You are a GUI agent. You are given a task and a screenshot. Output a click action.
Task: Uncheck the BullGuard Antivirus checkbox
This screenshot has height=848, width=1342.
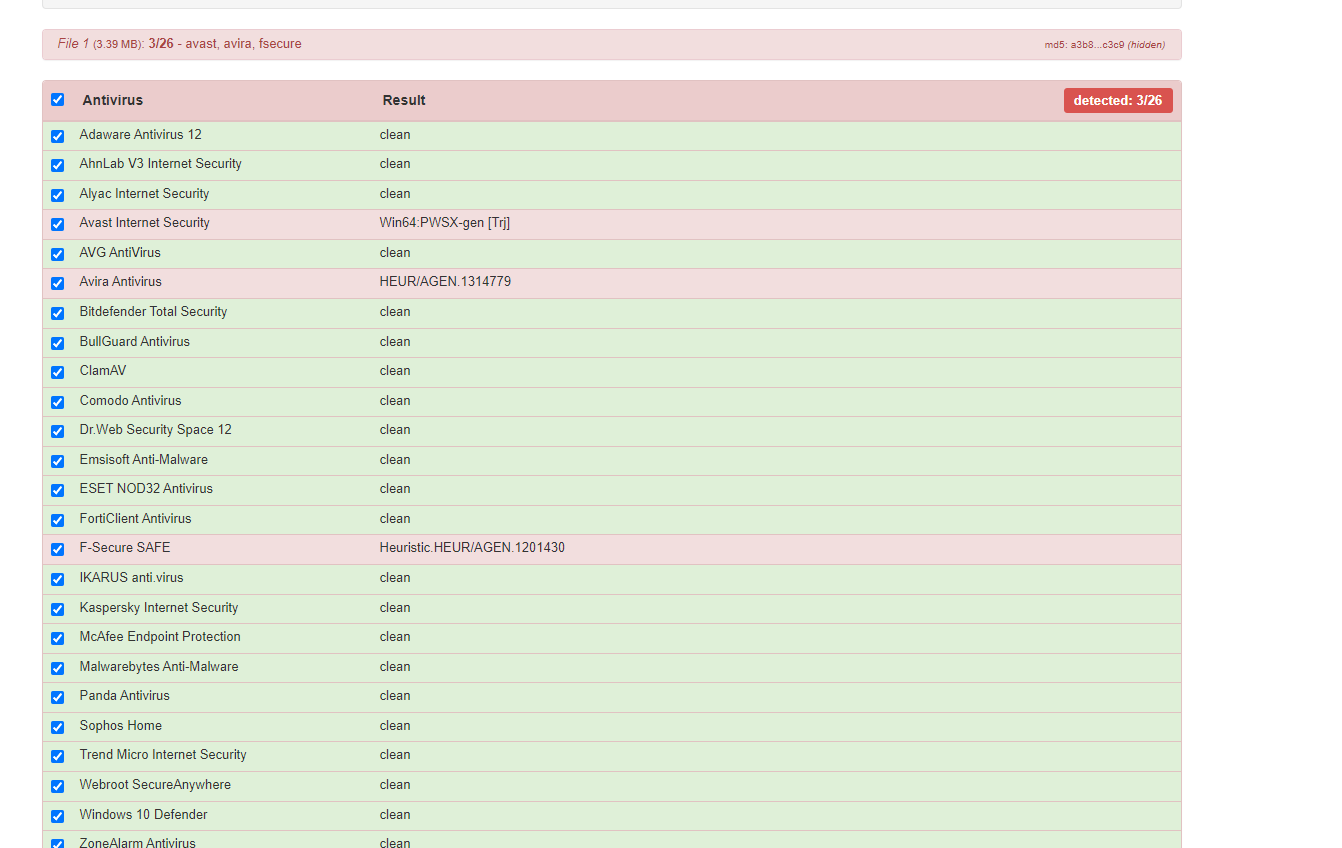pyautogui.click(x=57, y=343)
